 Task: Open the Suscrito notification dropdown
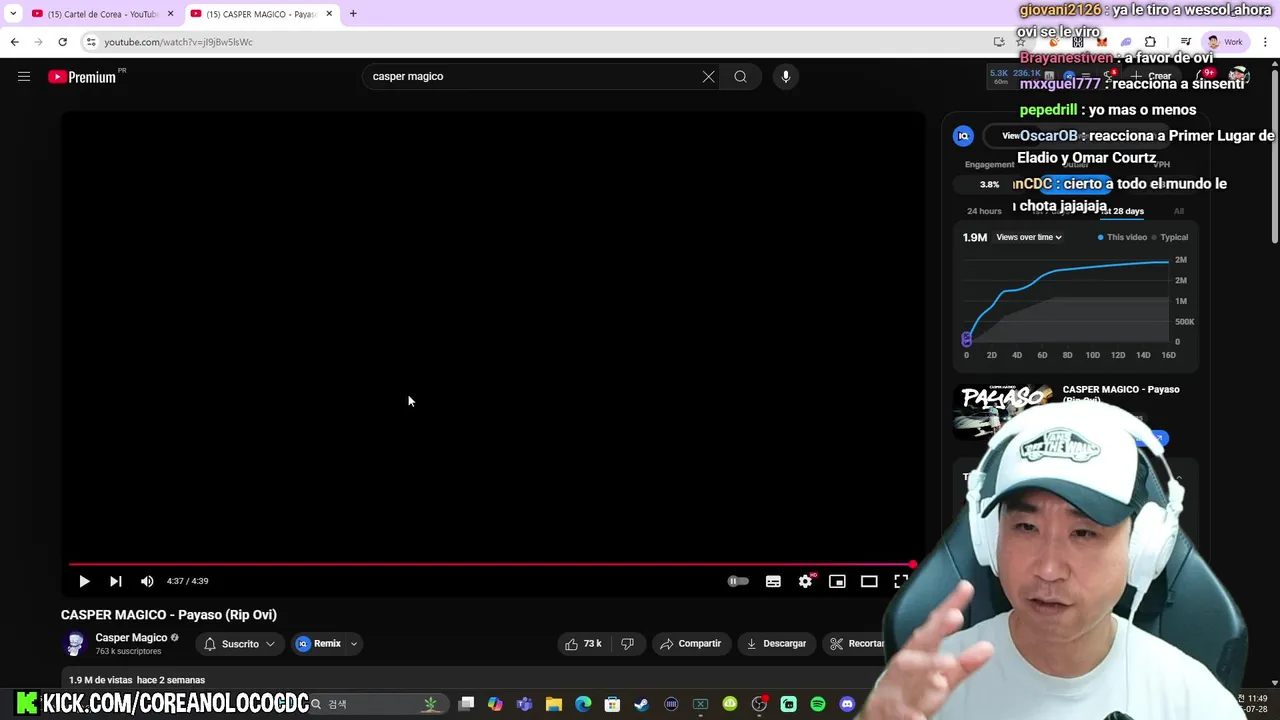(x=240, y=644)
